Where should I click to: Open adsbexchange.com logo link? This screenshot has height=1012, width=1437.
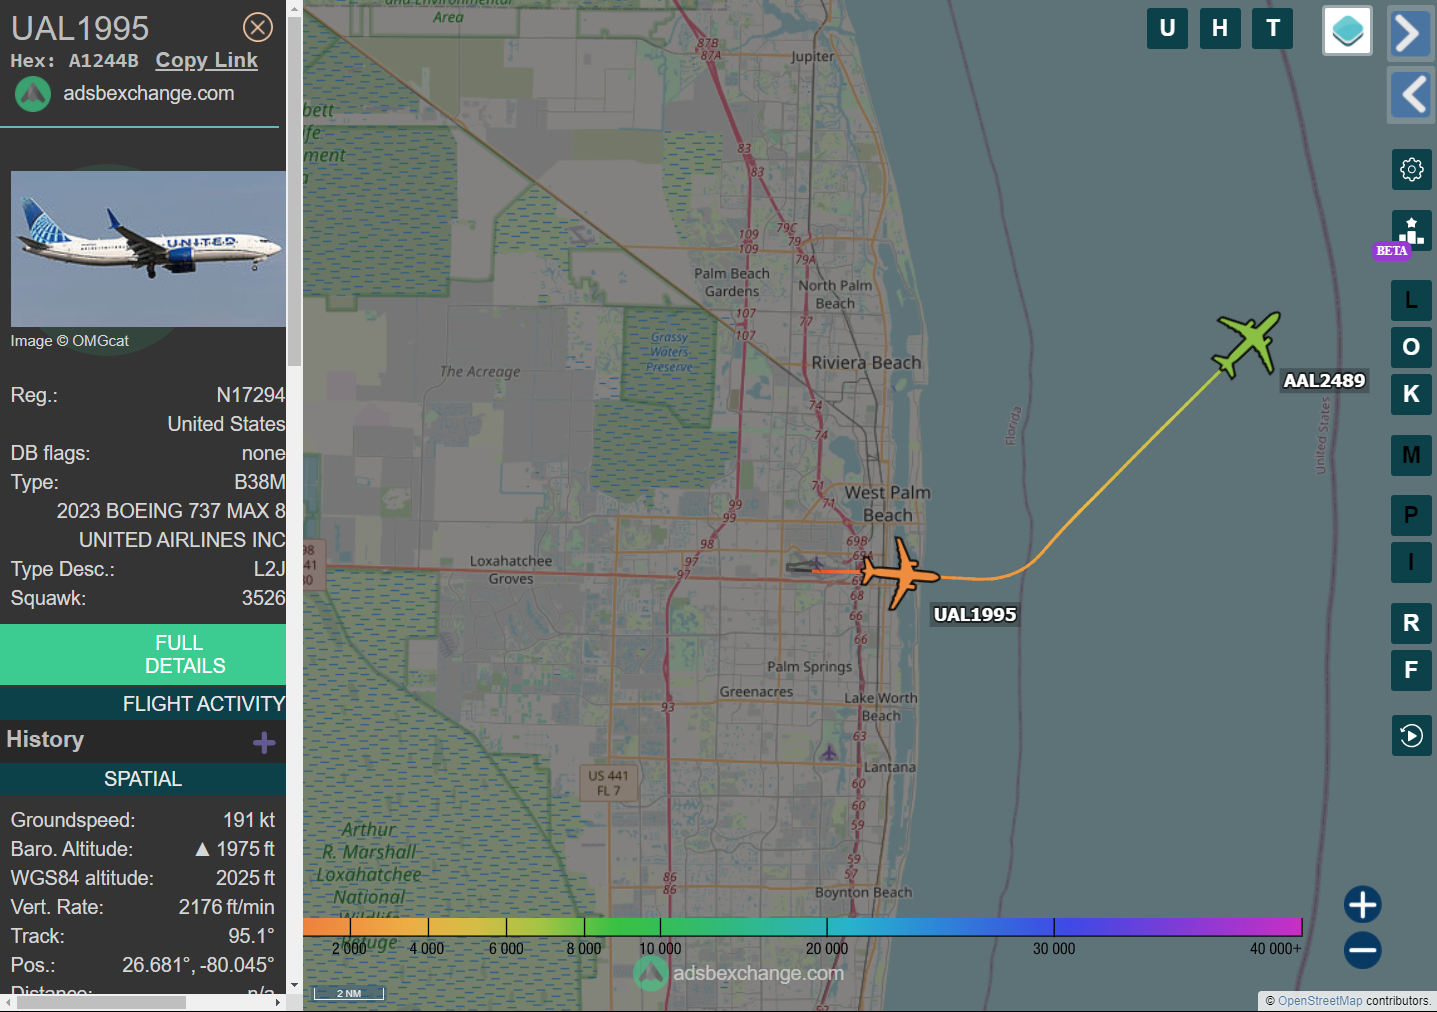pos(125,94)
